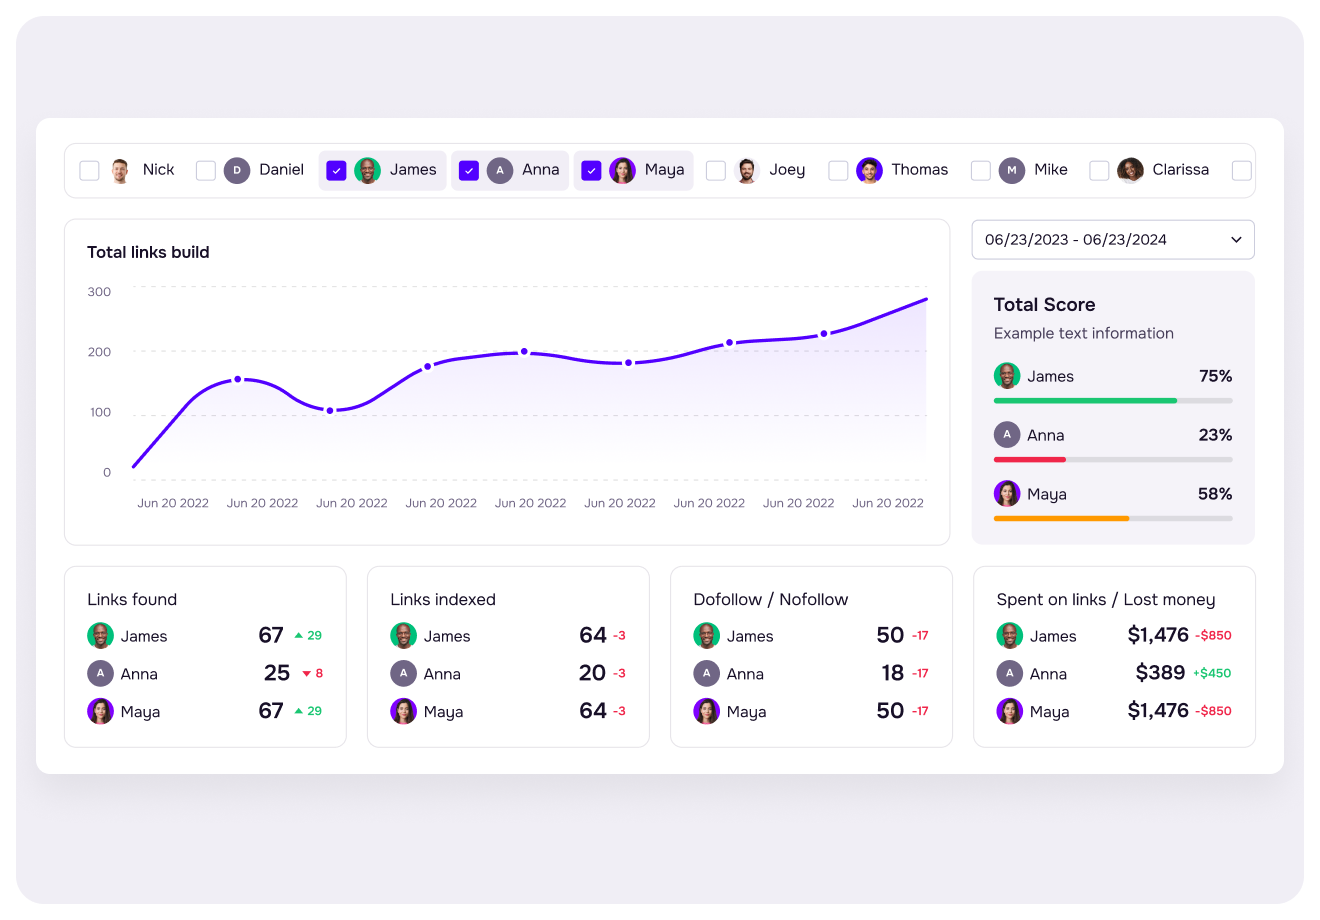Viewport: 1320px width, 920px height.
Task: Click Maya's orange score progress bar
Action: (x=1061, y=519)
